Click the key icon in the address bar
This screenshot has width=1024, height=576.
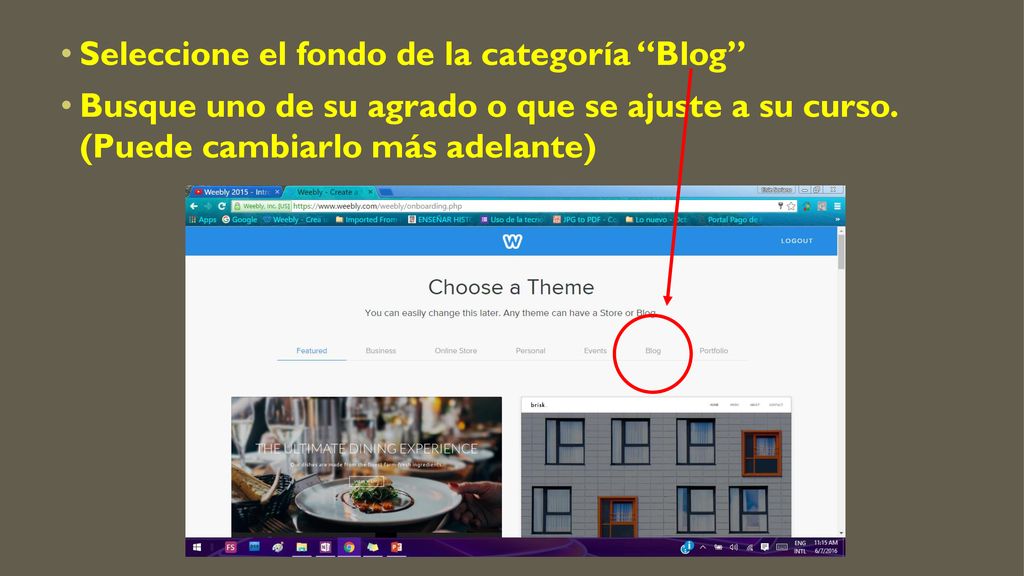click(x=780, y=206)
